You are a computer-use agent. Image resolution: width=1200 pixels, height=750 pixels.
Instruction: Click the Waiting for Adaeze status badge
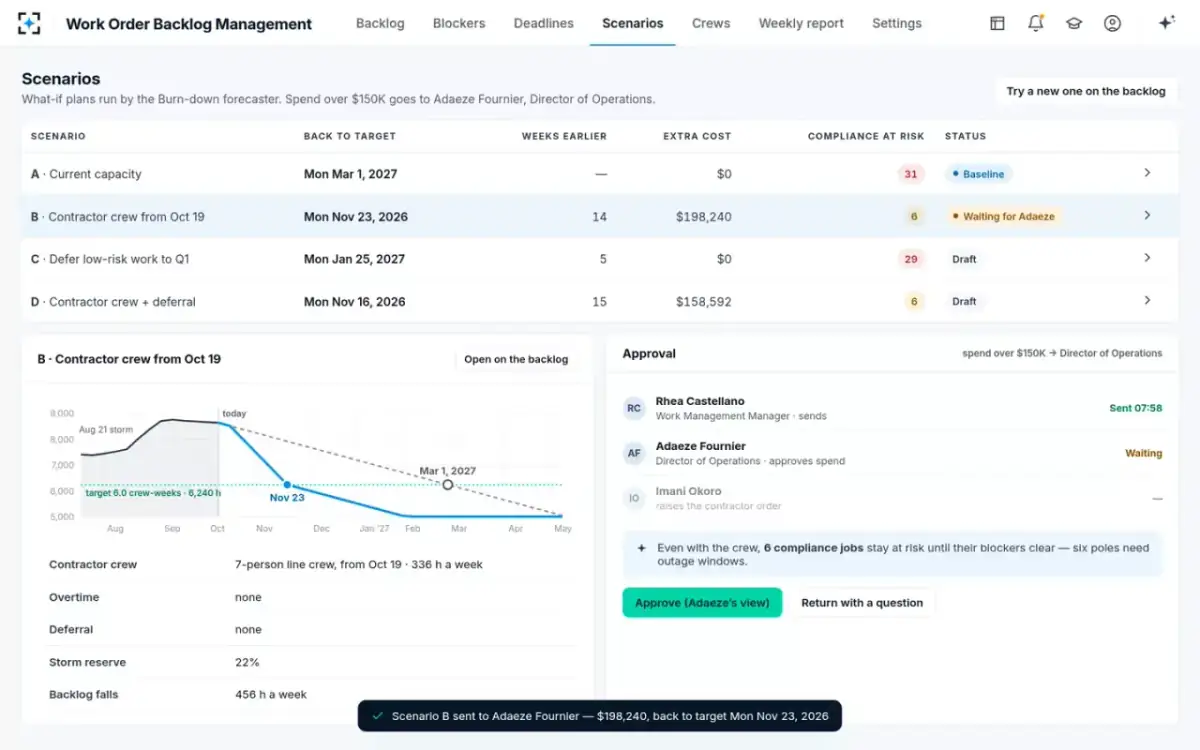click(1004, 216)
